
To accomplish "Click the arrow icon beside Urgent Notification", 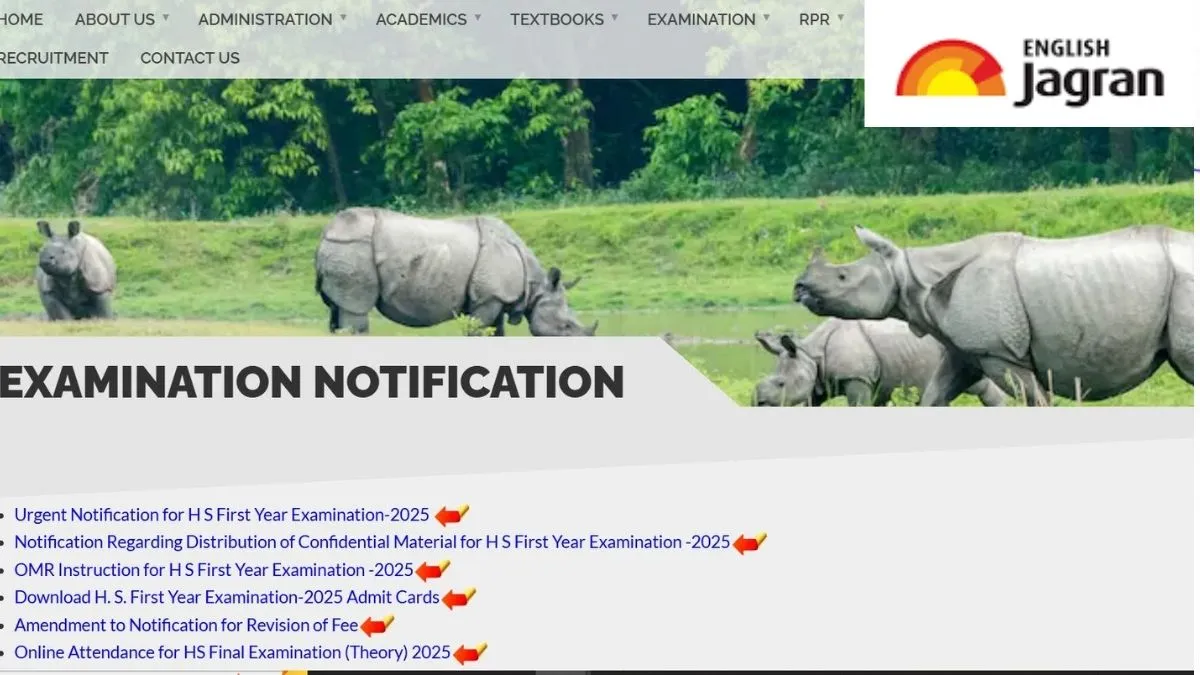I will coord(451,516).
